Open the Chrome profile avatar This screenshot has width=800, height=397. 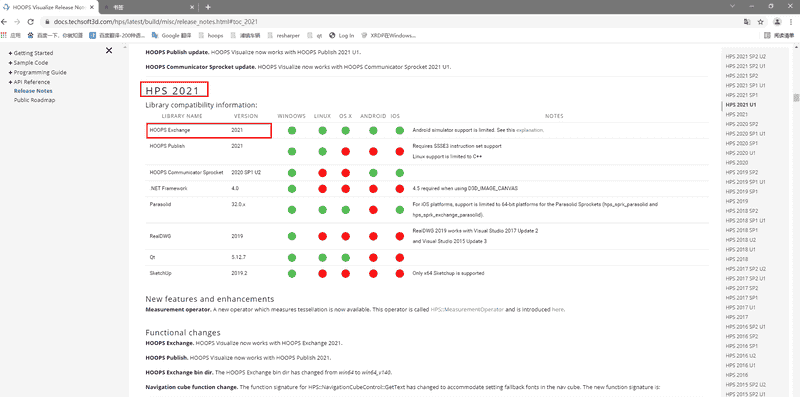777,22
